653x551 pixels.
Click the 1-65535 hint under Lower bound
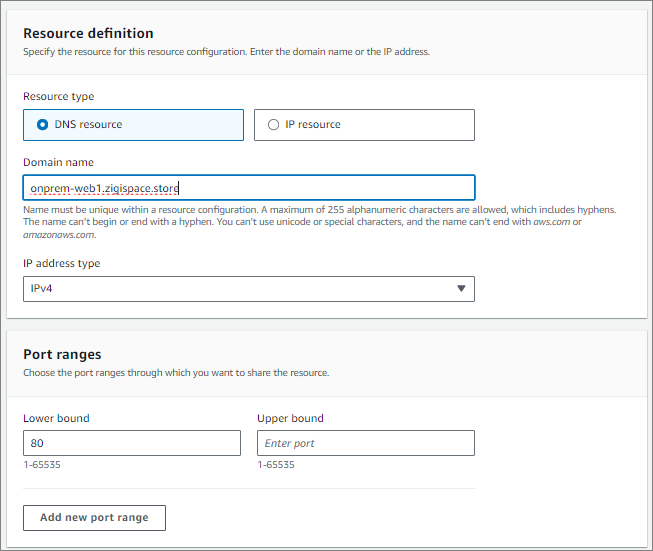[x=42, y=465]
